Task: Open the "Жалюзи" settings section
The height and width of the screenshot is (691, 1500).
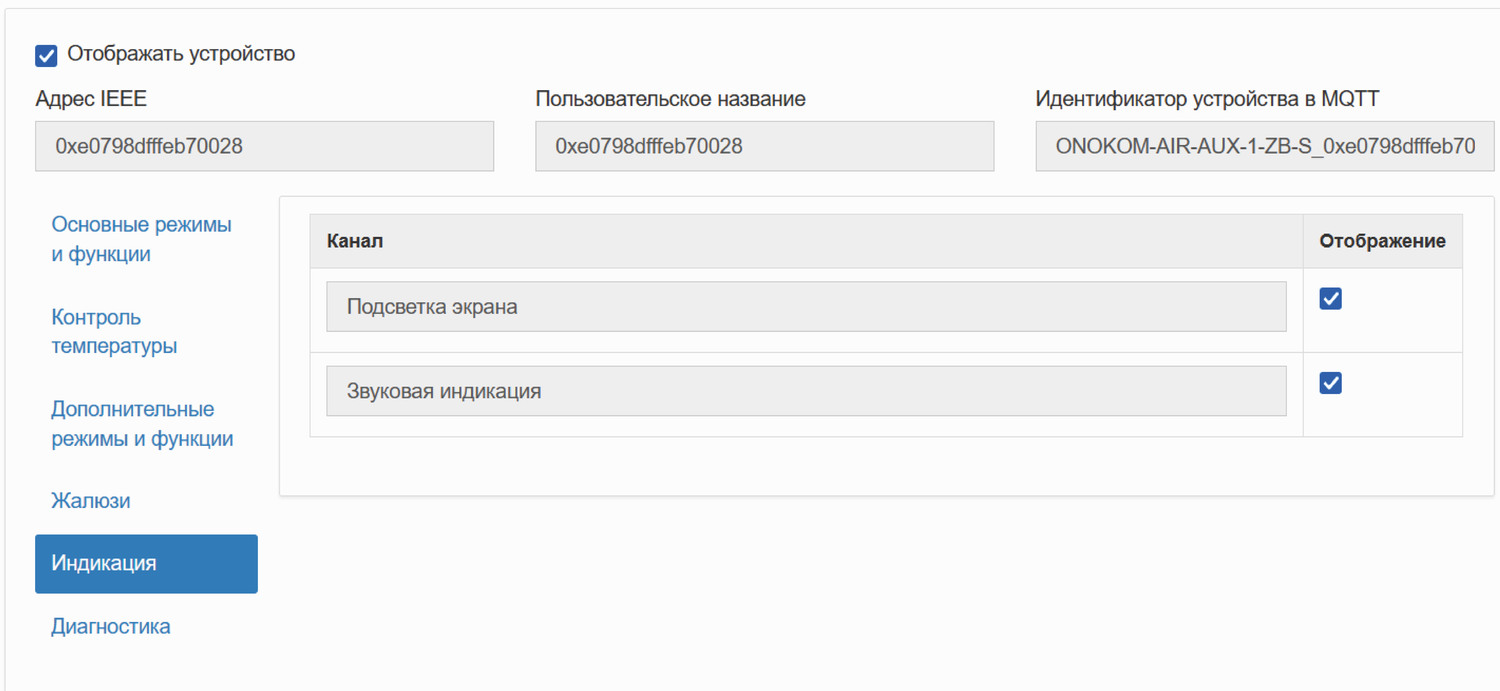Action: click(90, 500)
